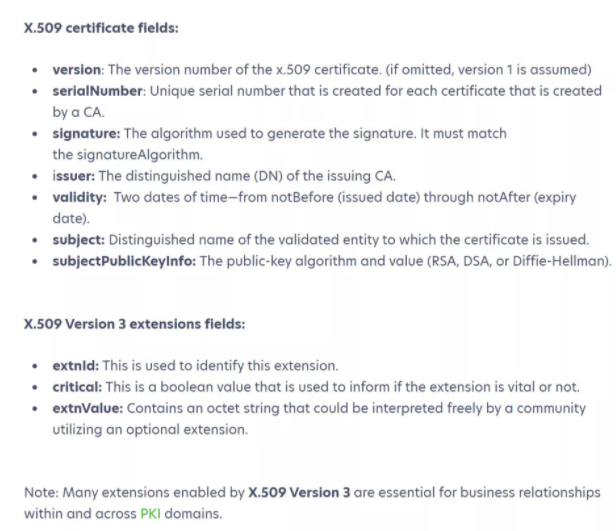Click the bold "signature:" field name
Screen dimensions: 616x531
(x=87, y=133)
